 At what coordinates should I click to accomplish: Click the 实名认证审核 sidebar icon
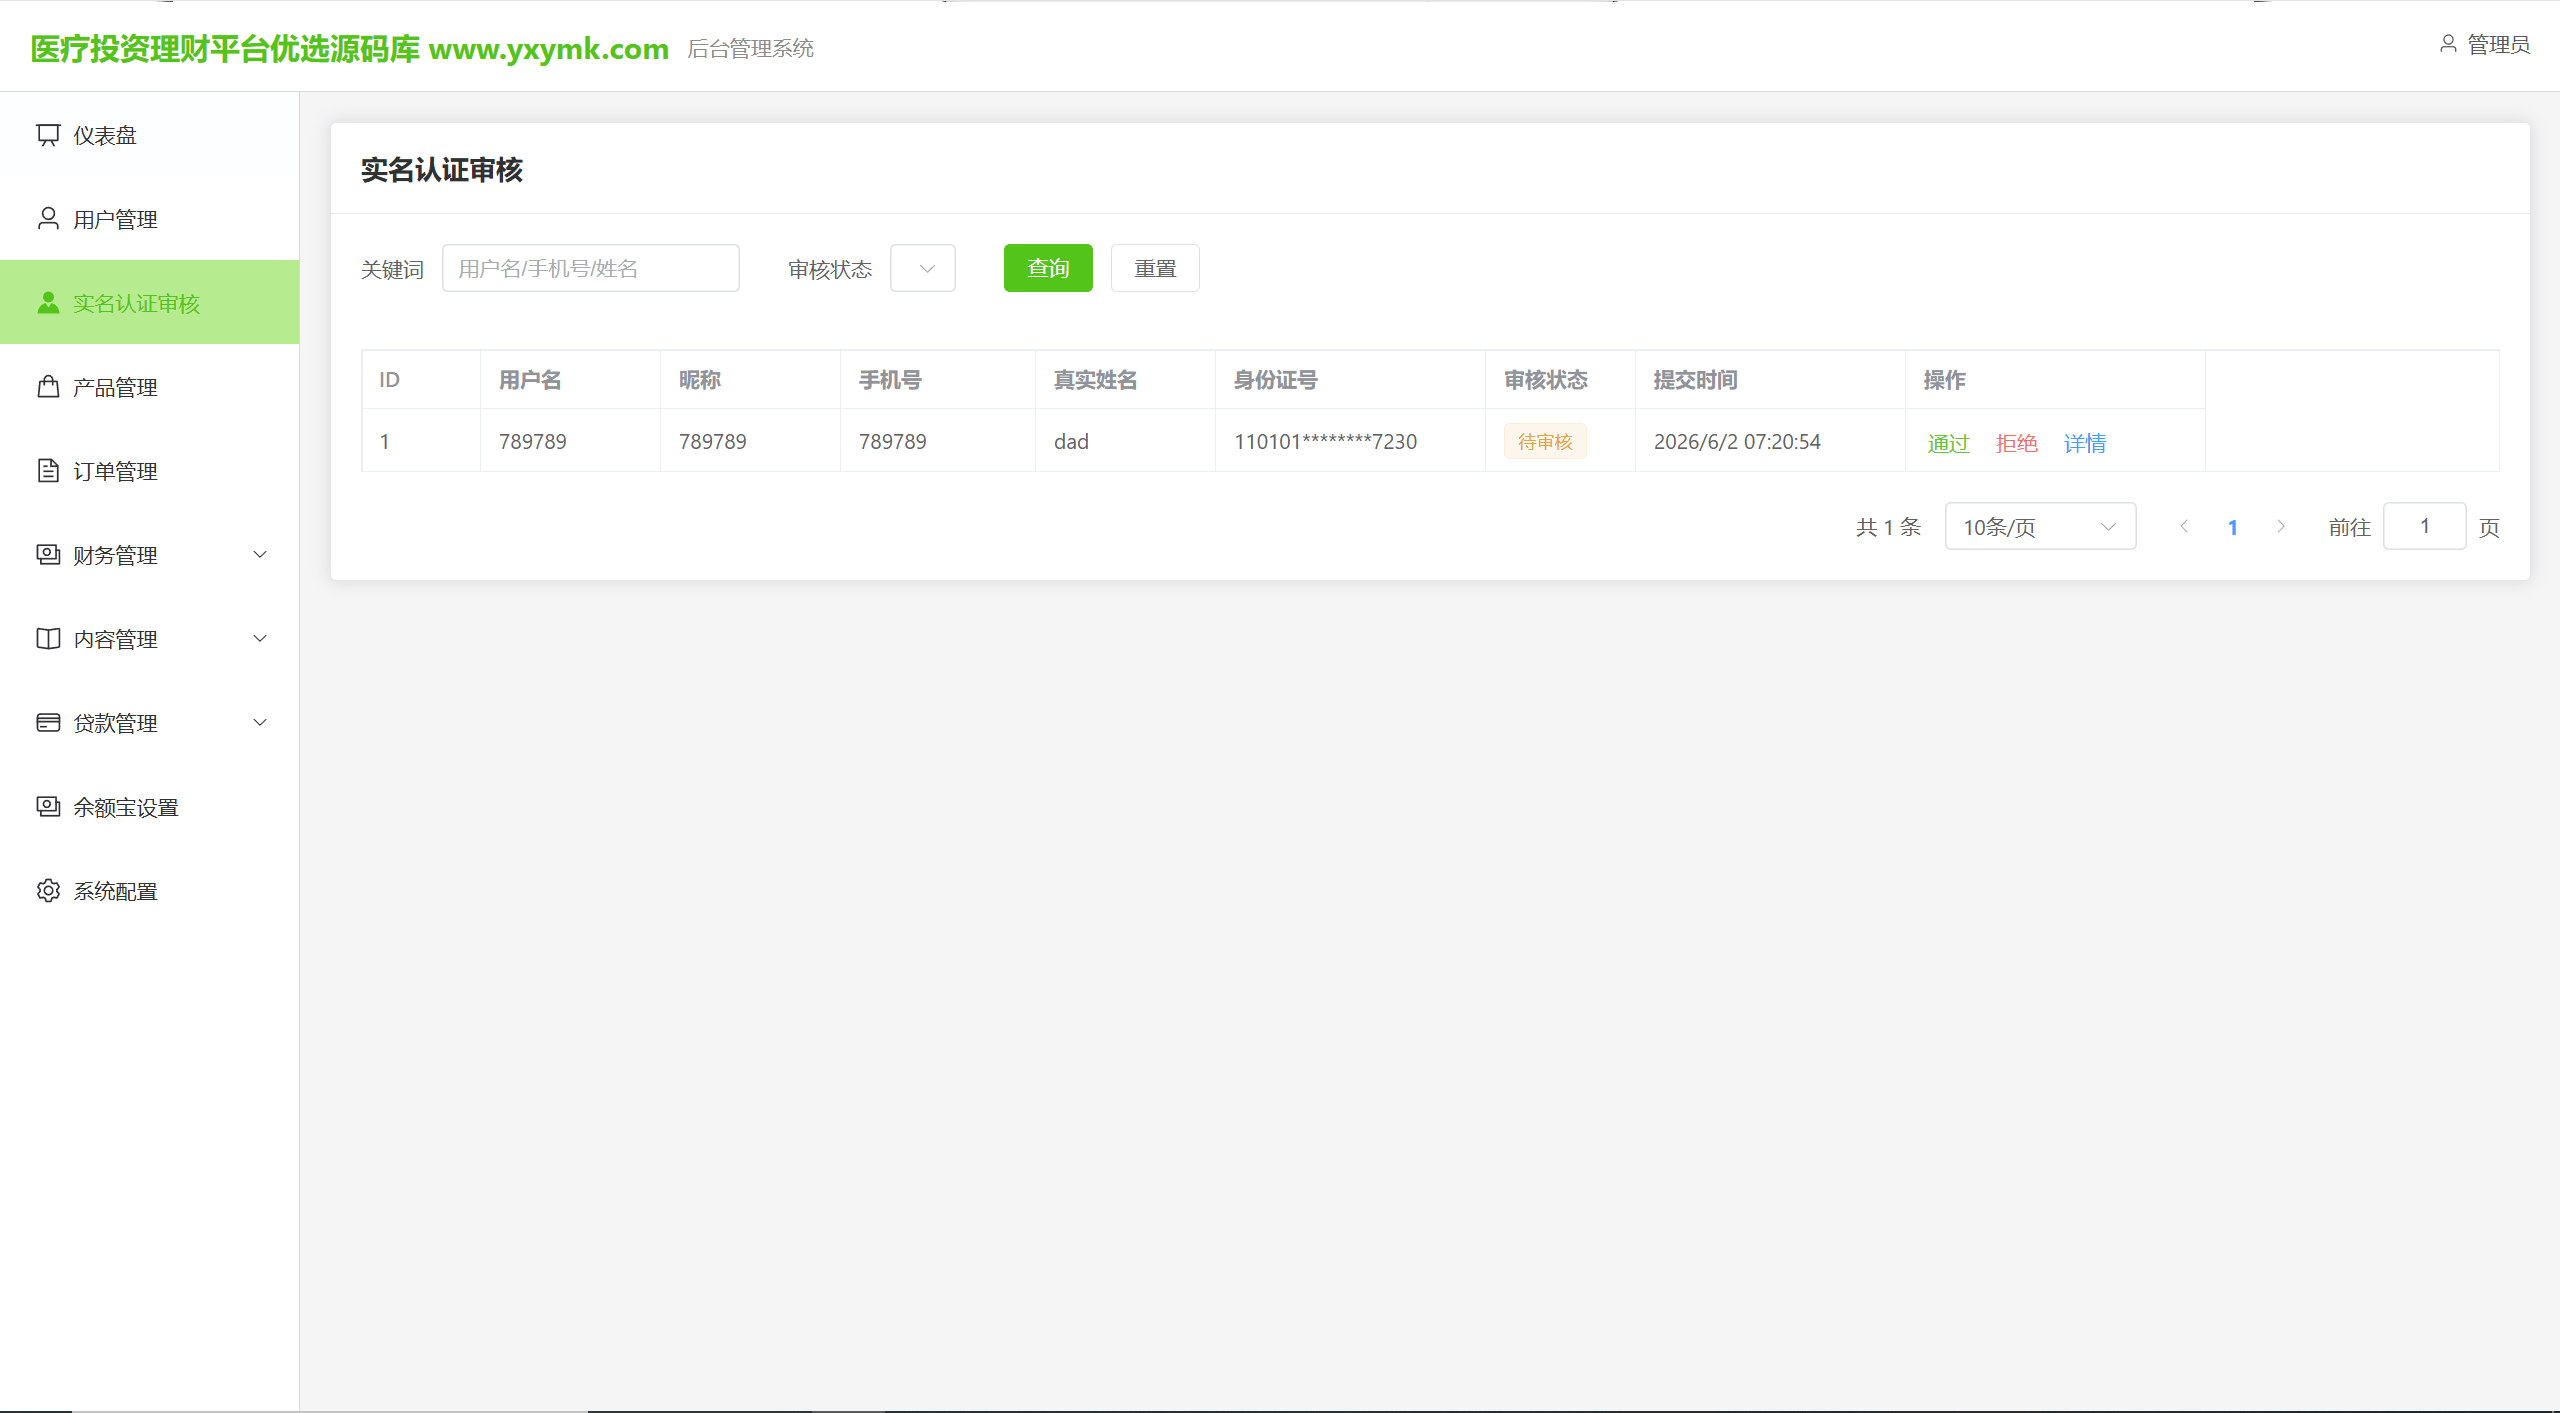click(x=48, y=303)
